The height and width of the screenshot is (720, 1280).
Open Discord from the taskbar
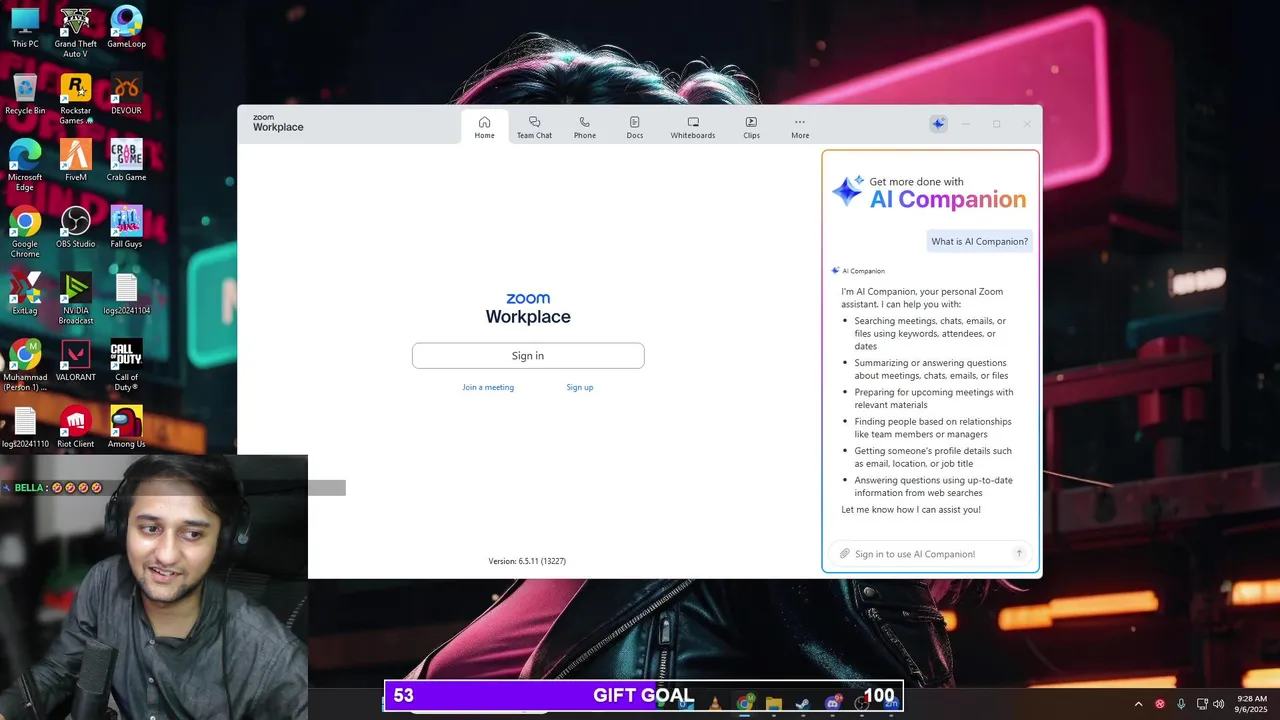tap(833, 703)
